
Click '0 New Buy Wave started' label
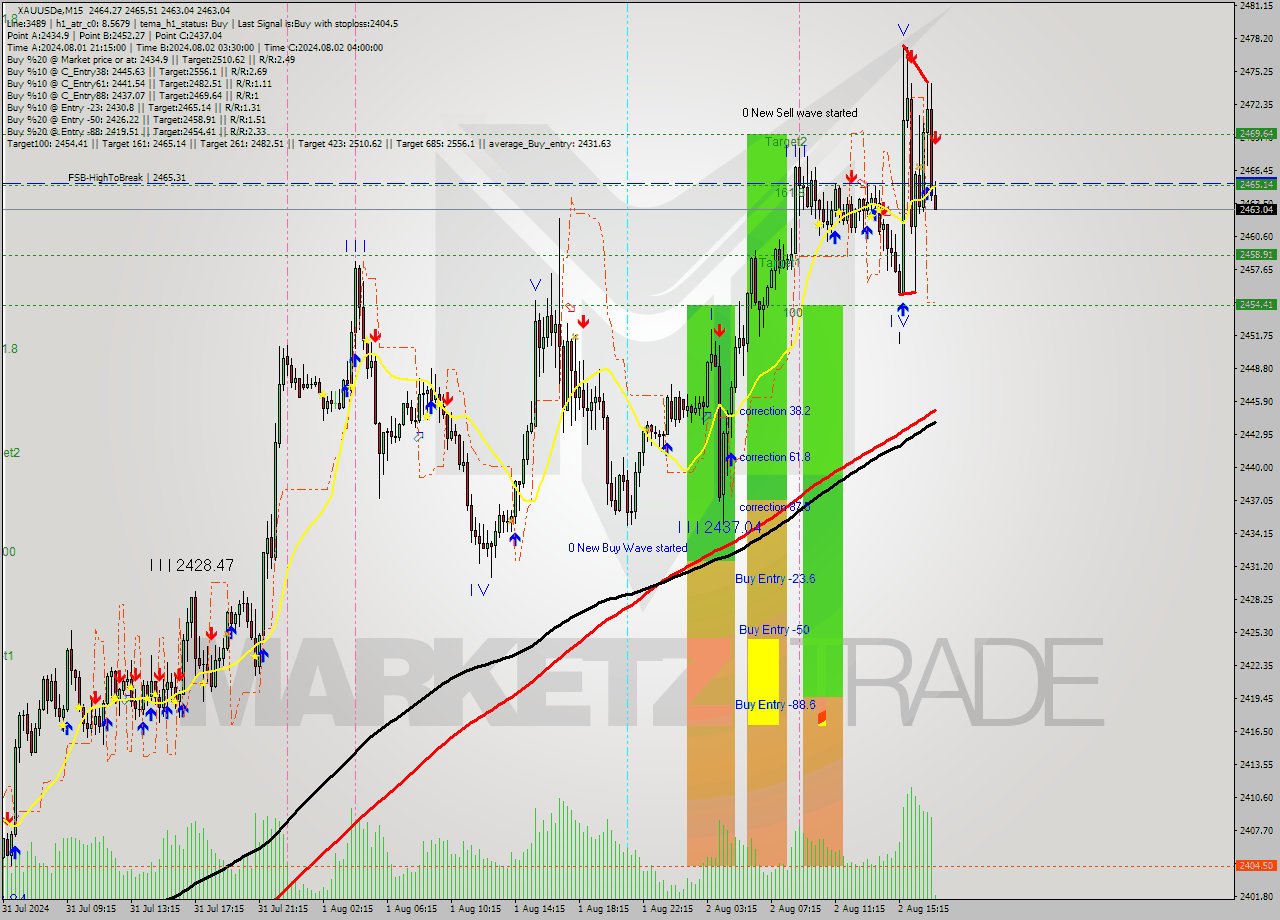627,548
